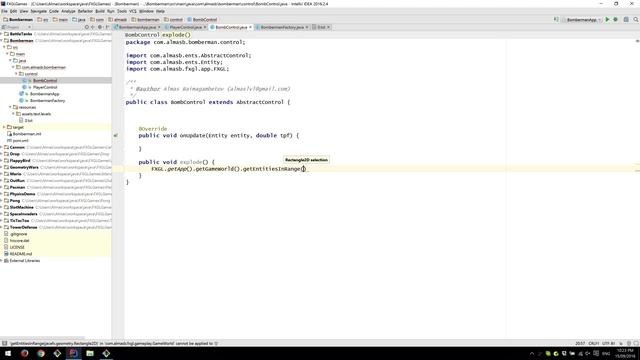The width and height of the screenshot is (640, 360).
Task: Open Project panel settings gear icon
Action: click(100, 27)
